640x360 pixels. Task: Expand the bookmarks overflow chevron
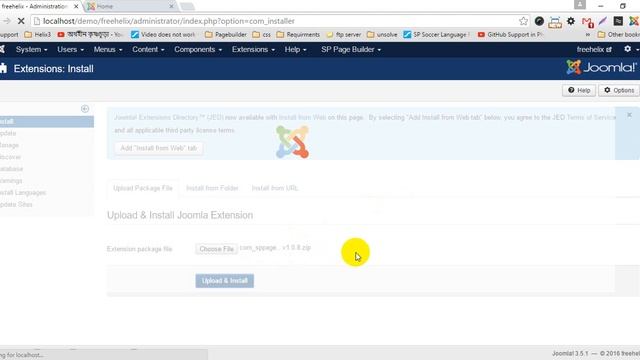click(x=588, y=35)
